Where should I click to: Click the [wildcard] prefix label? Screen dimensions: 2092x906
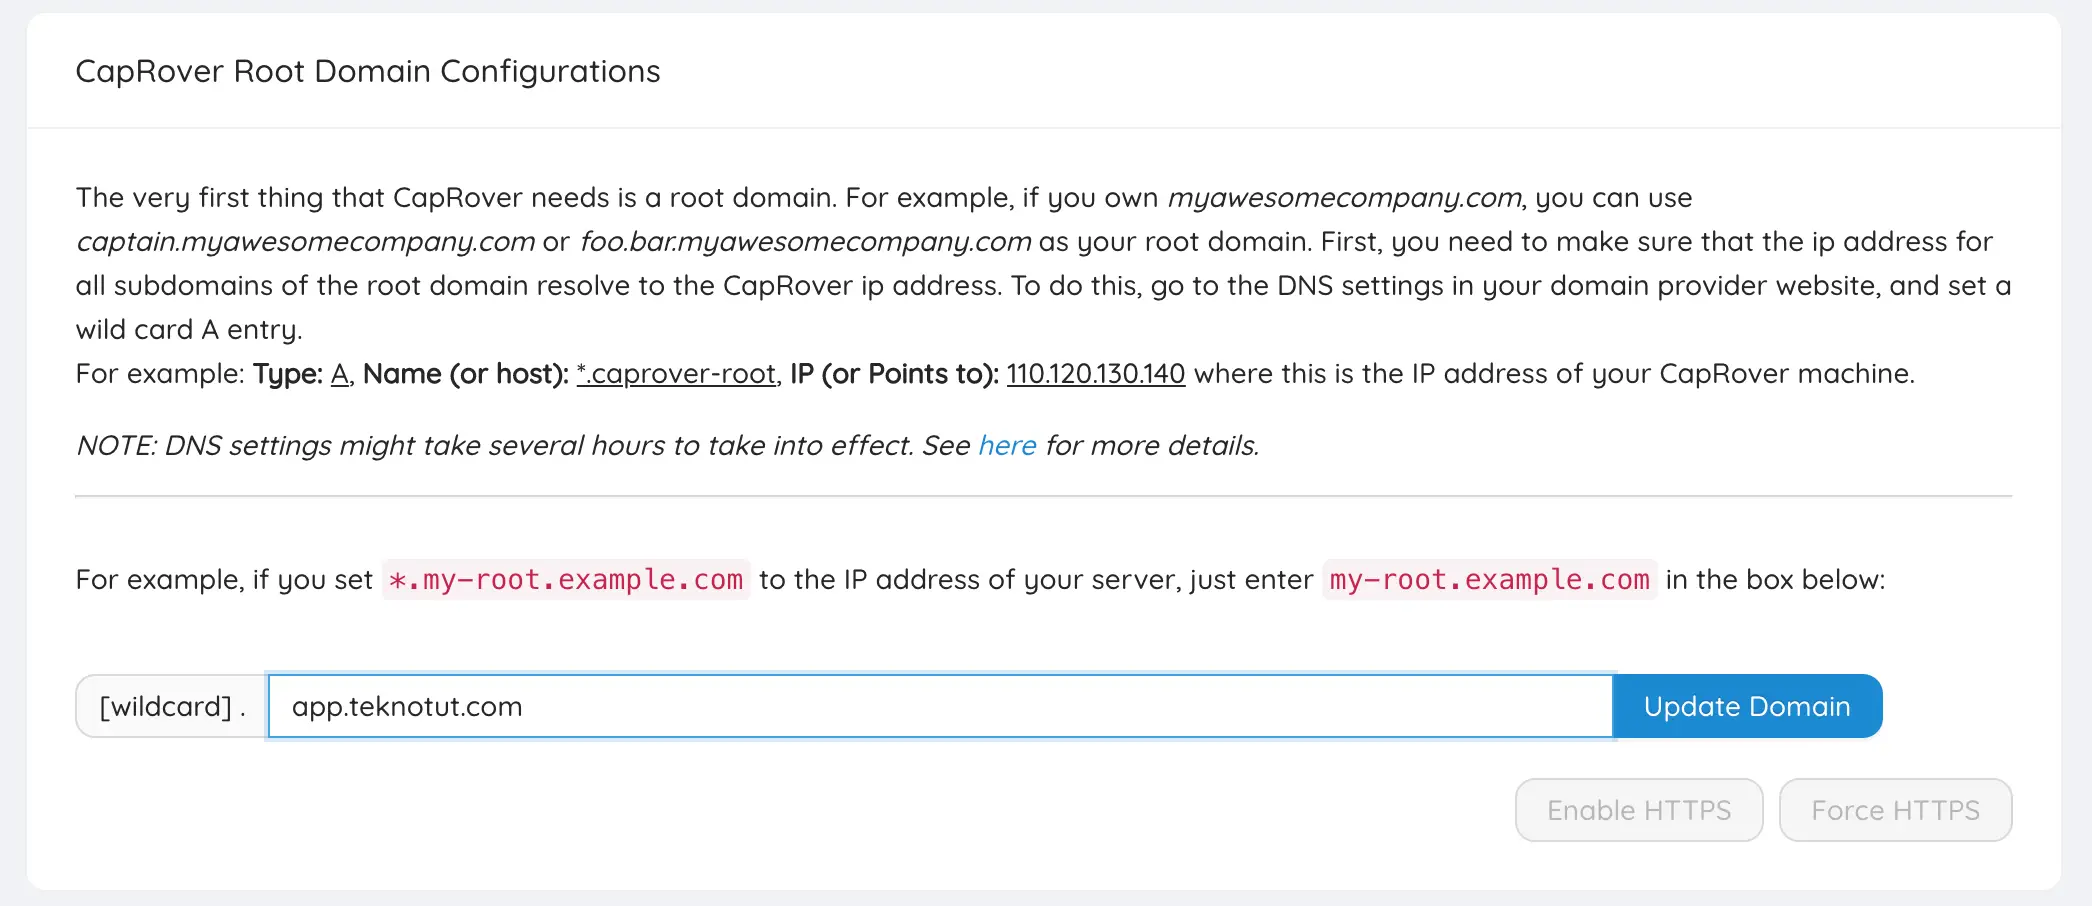point(172,706)
